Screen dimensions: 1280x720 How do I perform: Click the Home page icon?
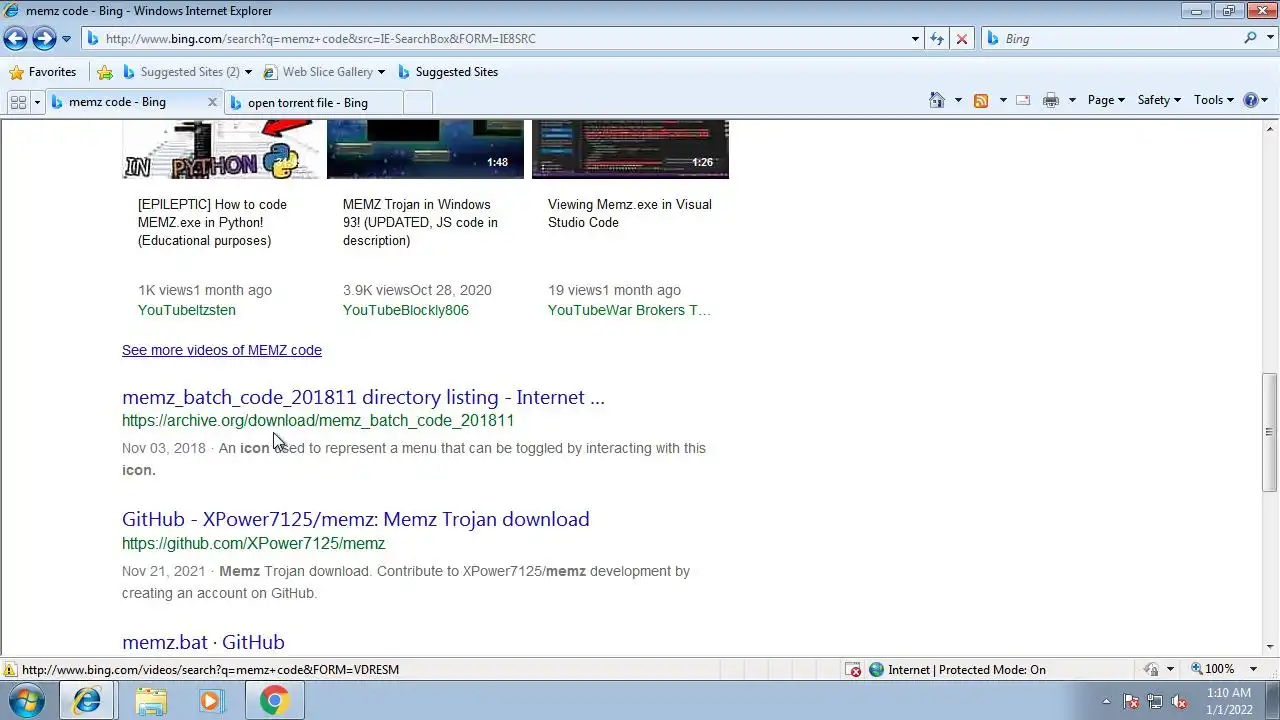coord(937,100)
